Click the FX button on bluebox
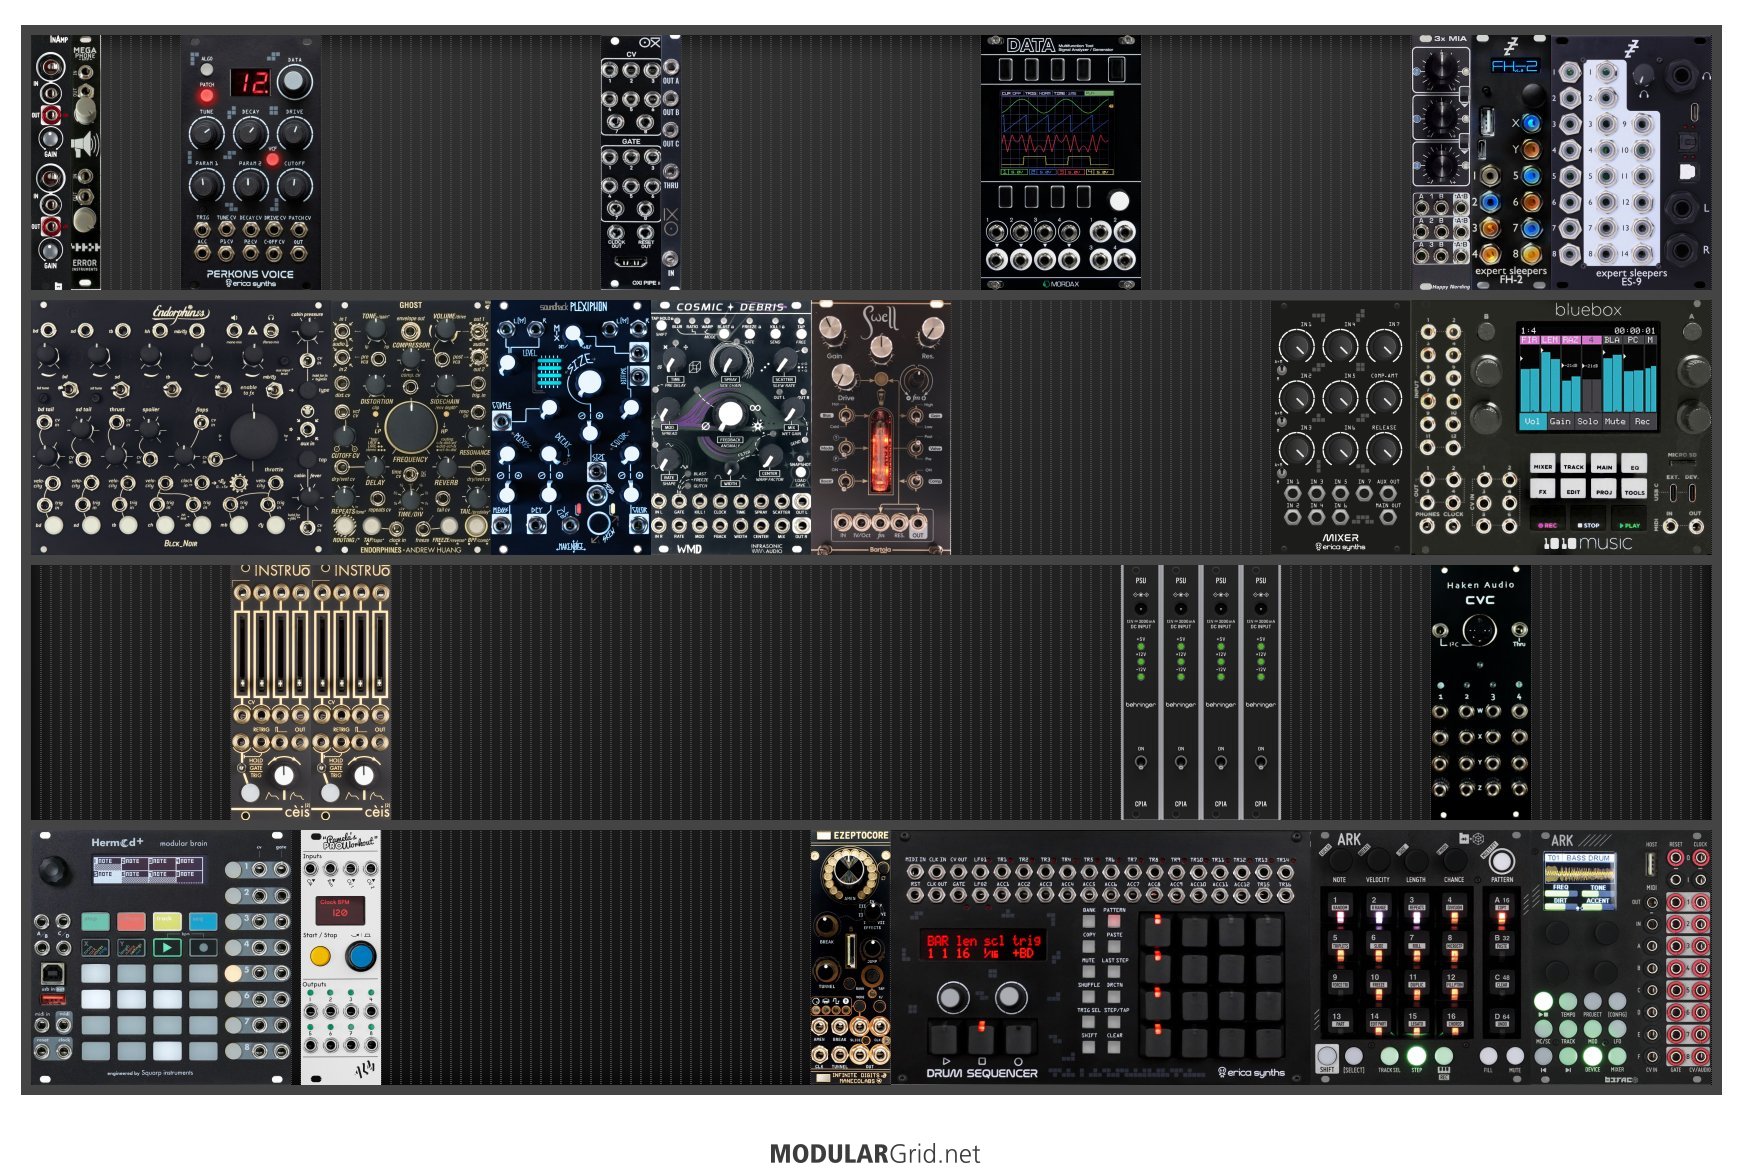1752x1175 pixels. coord(1543,490)
